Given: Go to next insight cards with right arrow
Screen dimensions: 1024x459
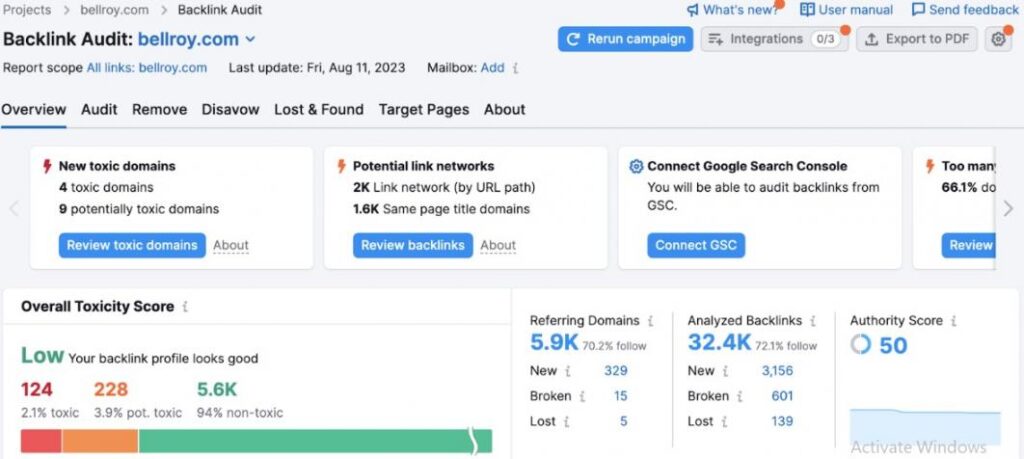Looking at the screenshot, I should pos(1008,208).
